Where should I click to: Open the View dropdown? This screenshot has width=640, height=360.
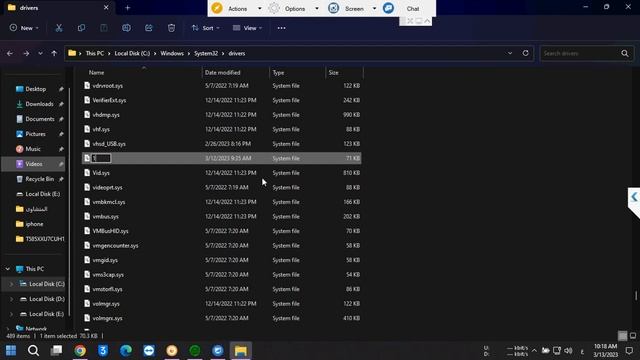[x=247, y=28]
